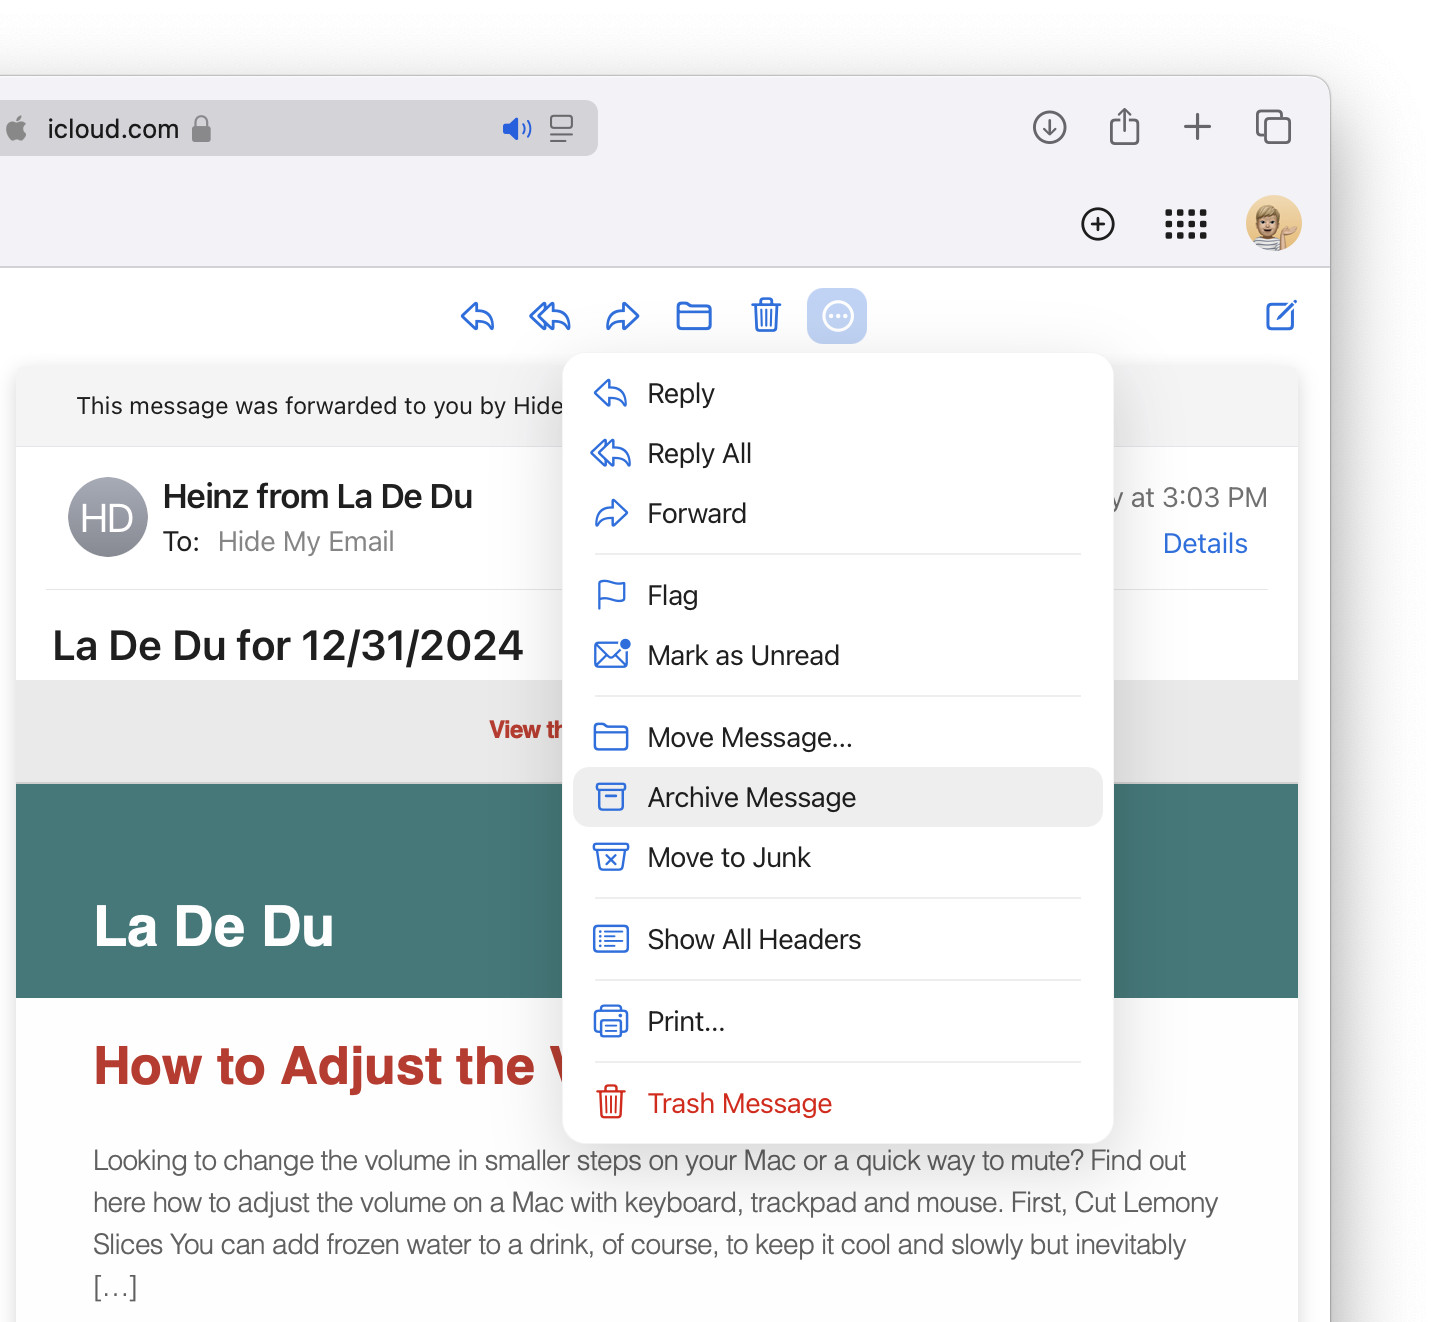Open the iCloud app launcher grid
1442x1322 pixels.
[1186, 224]
